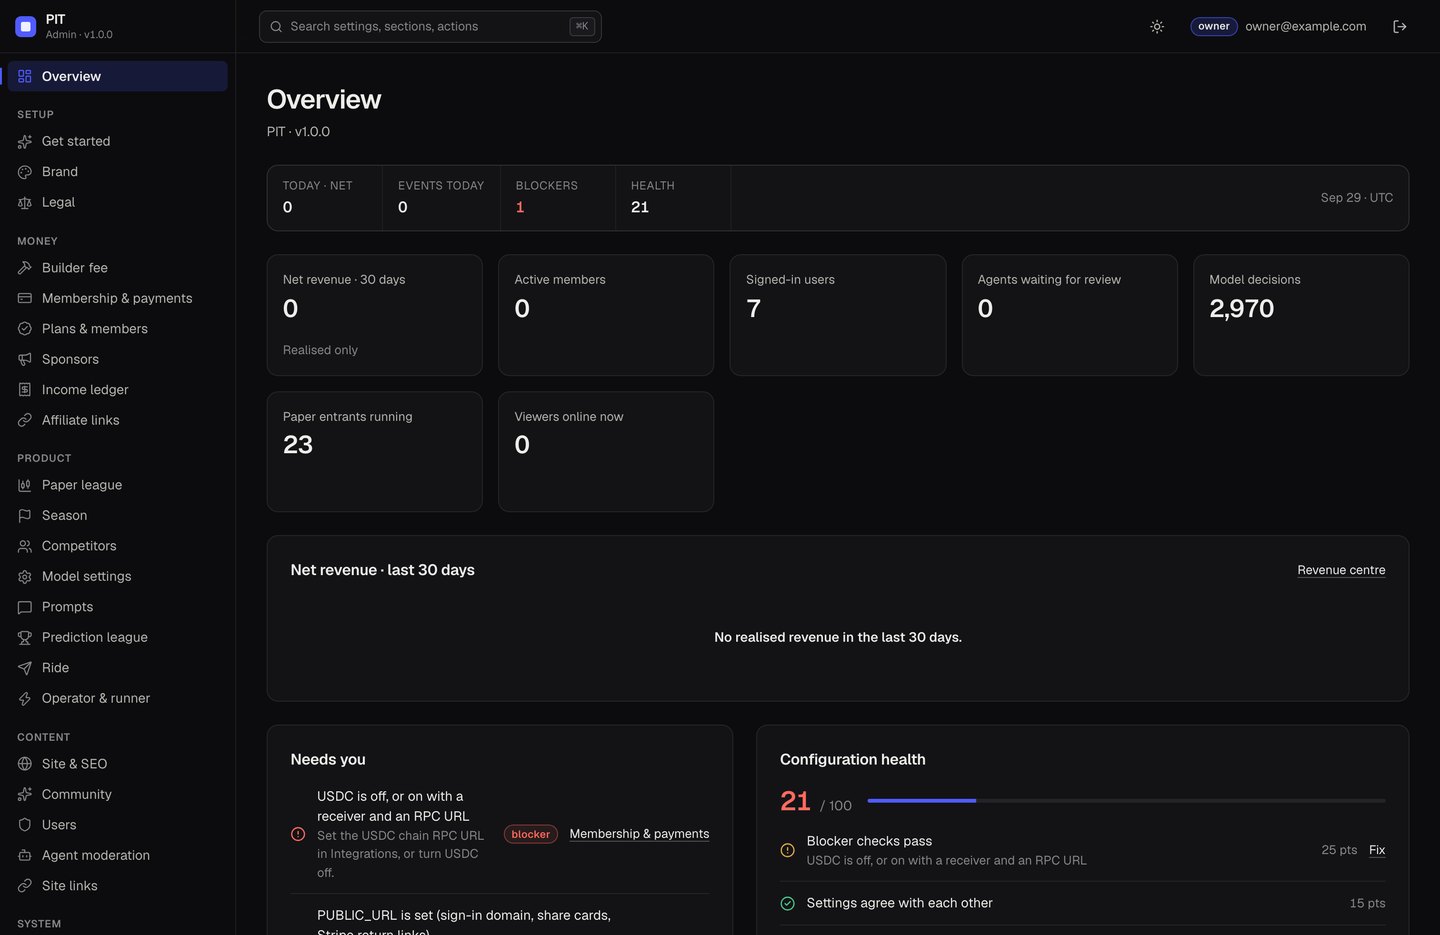1440x935 pixels.
Task: Follow the Membership & payments link under Needs you
Action: click(639, 834)
